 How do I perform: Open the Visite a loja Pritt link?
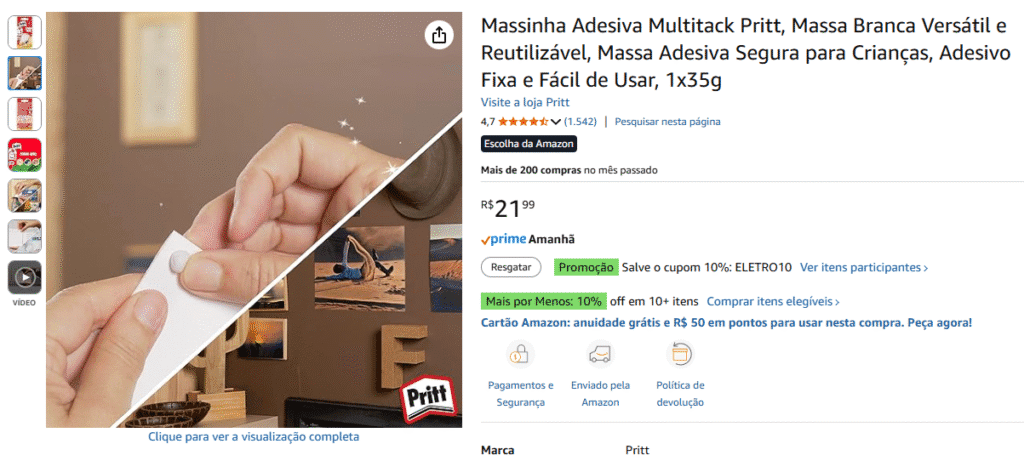[525, 103]
